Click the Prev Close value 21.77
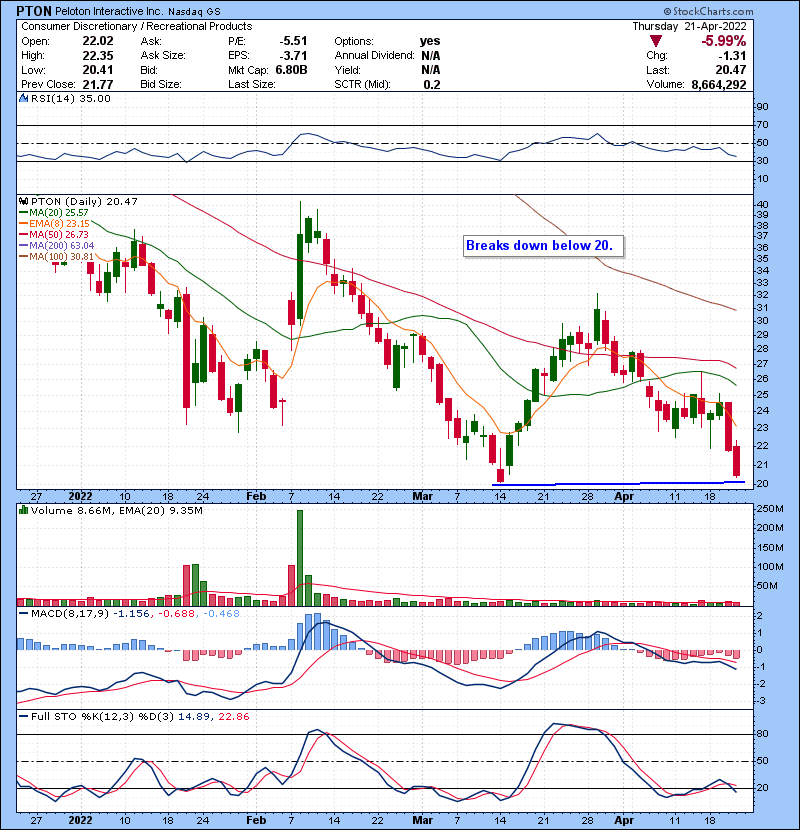The width and height of the screenshot is (800, 830). (x=98, y=85)
